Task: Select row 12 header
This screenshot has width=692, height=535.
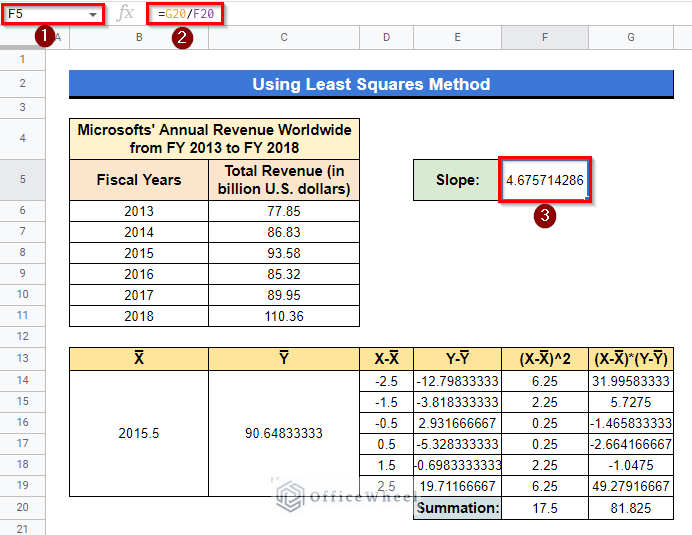Action: 23,336
